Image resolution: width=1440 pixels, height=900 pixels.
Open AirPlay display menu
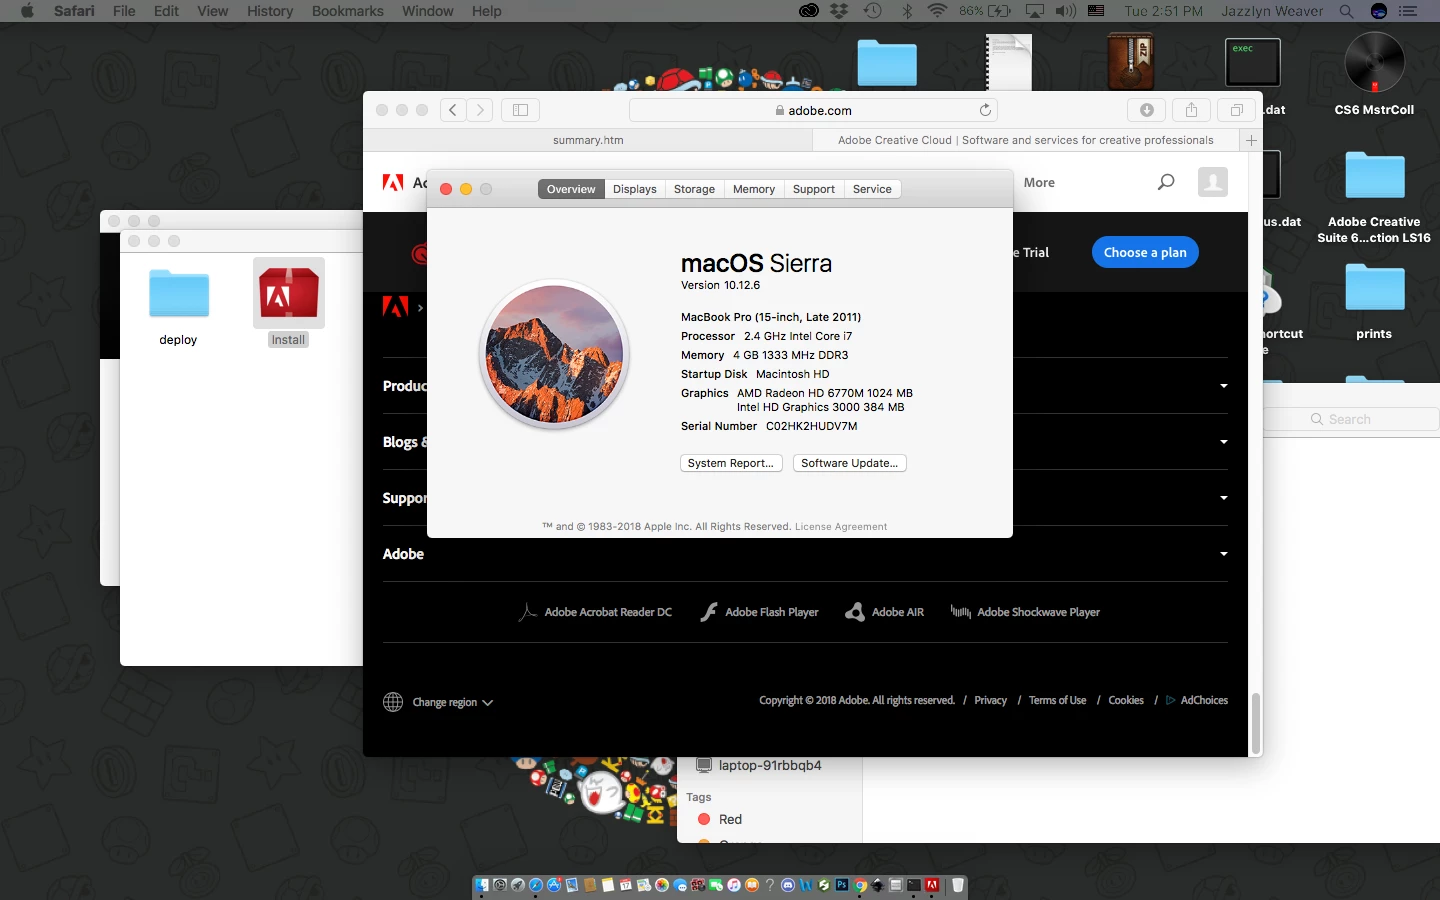click(x=1035, y=11)
